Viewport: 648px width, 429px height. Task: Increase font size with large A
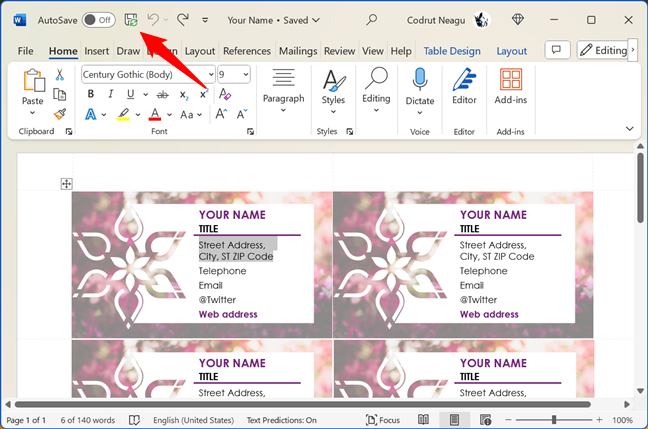(x=222, y=114)
